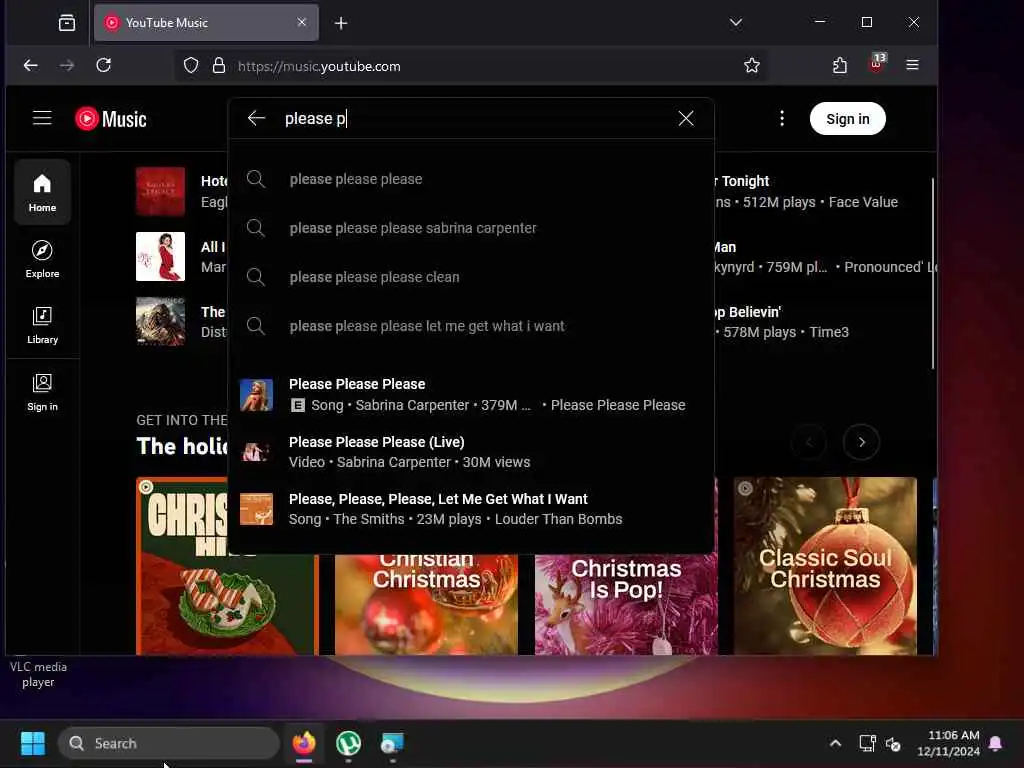Choose suggestion "please please please"
This screenshot has width=1024, height=768.
tap(470, 179)
